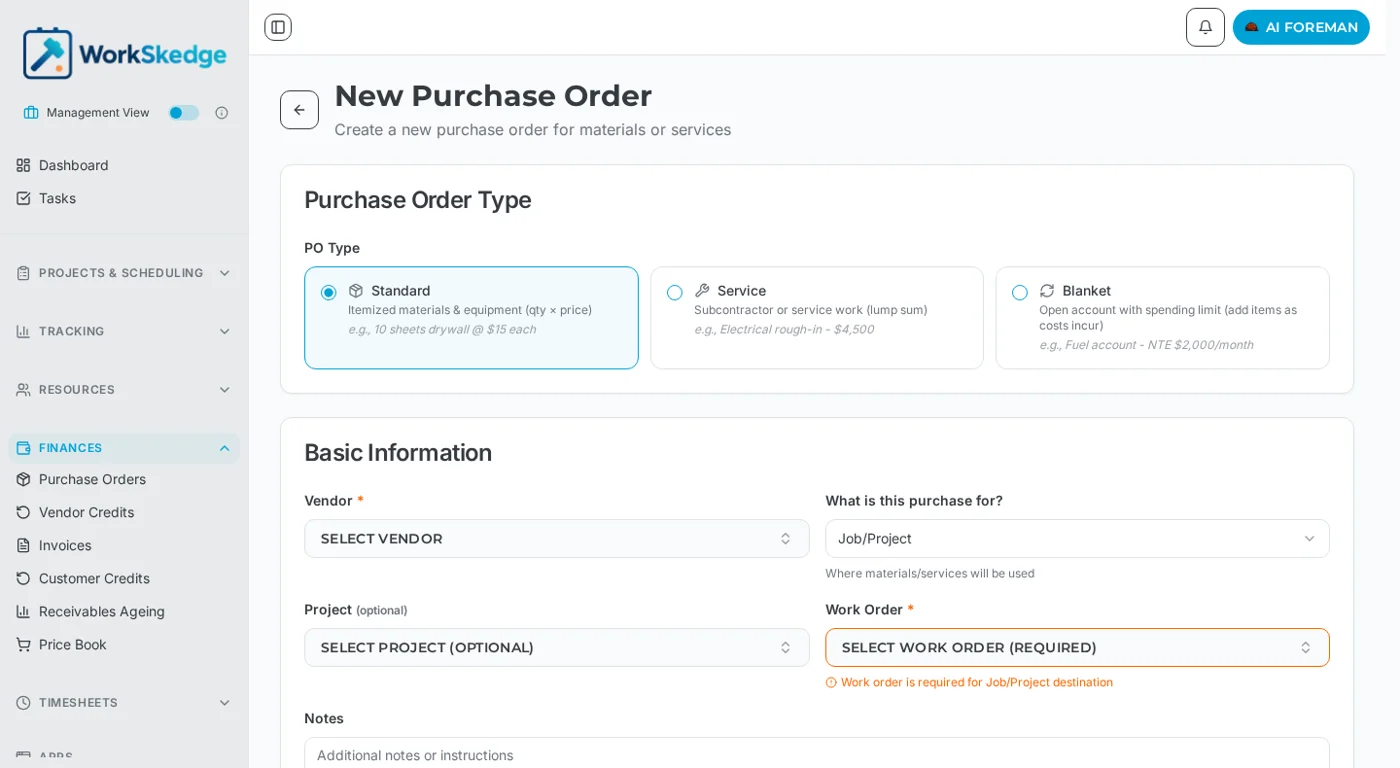Go back using the arrow button
The image size is (1400, 768).
[299, 110]
